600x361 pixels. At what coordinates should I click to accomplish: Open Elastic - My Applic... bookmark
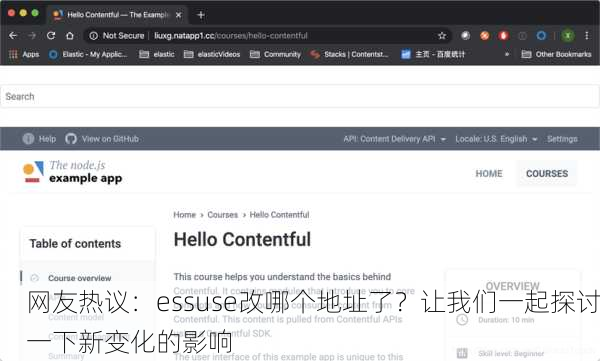[88, 54]
